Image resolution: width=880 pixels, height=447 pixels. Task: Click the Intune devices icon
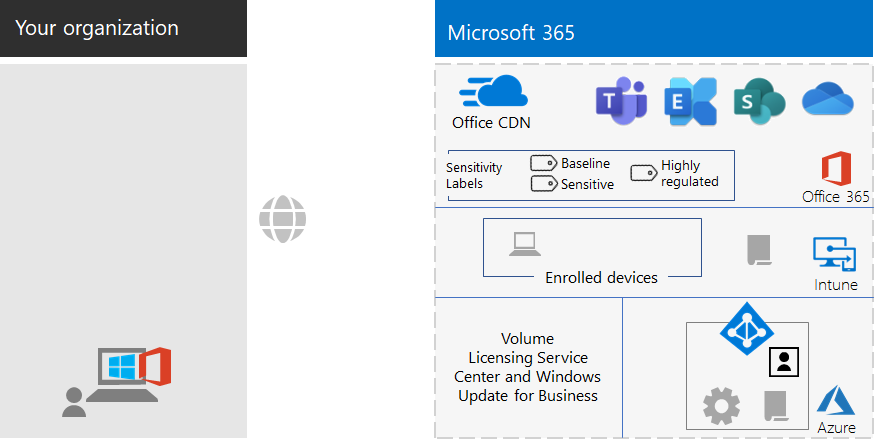(x=835, y=255)
